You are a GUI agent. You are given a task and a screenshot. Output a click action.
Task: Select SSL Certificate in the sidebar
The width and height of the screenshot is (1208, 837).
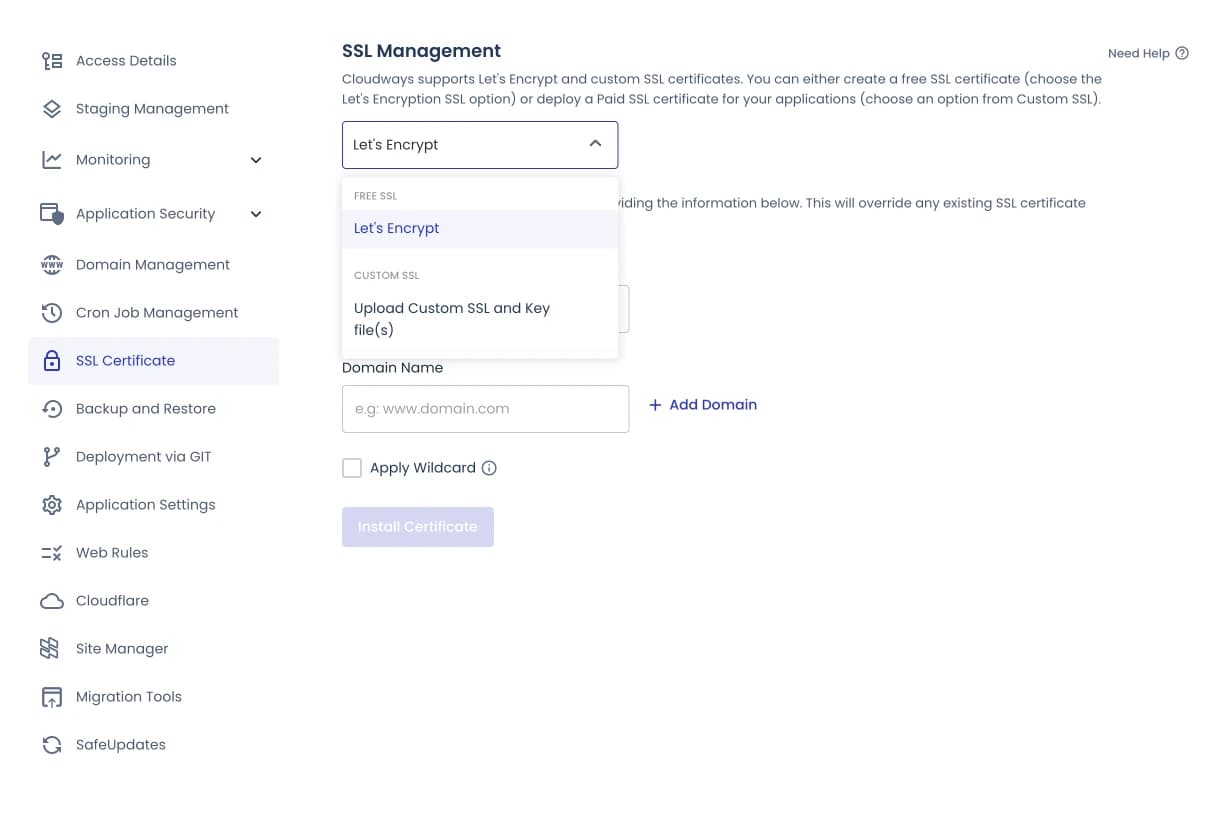(x=153, y=361)
